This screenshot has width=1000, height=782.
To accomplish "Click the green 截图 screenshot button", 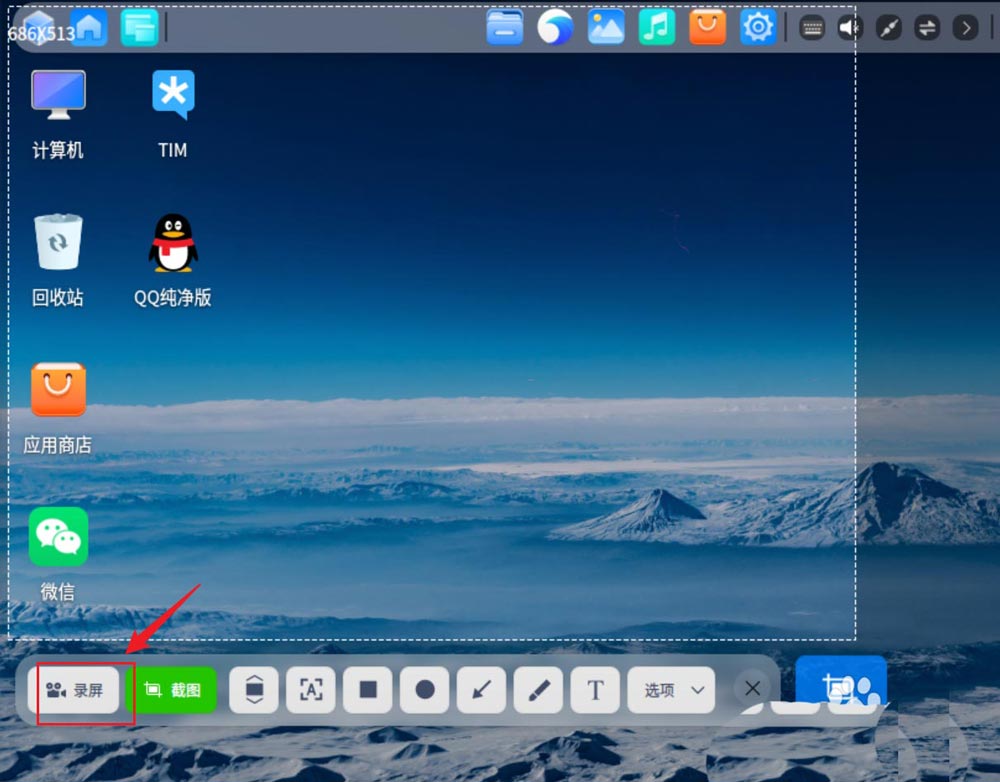I will (172, 690).
